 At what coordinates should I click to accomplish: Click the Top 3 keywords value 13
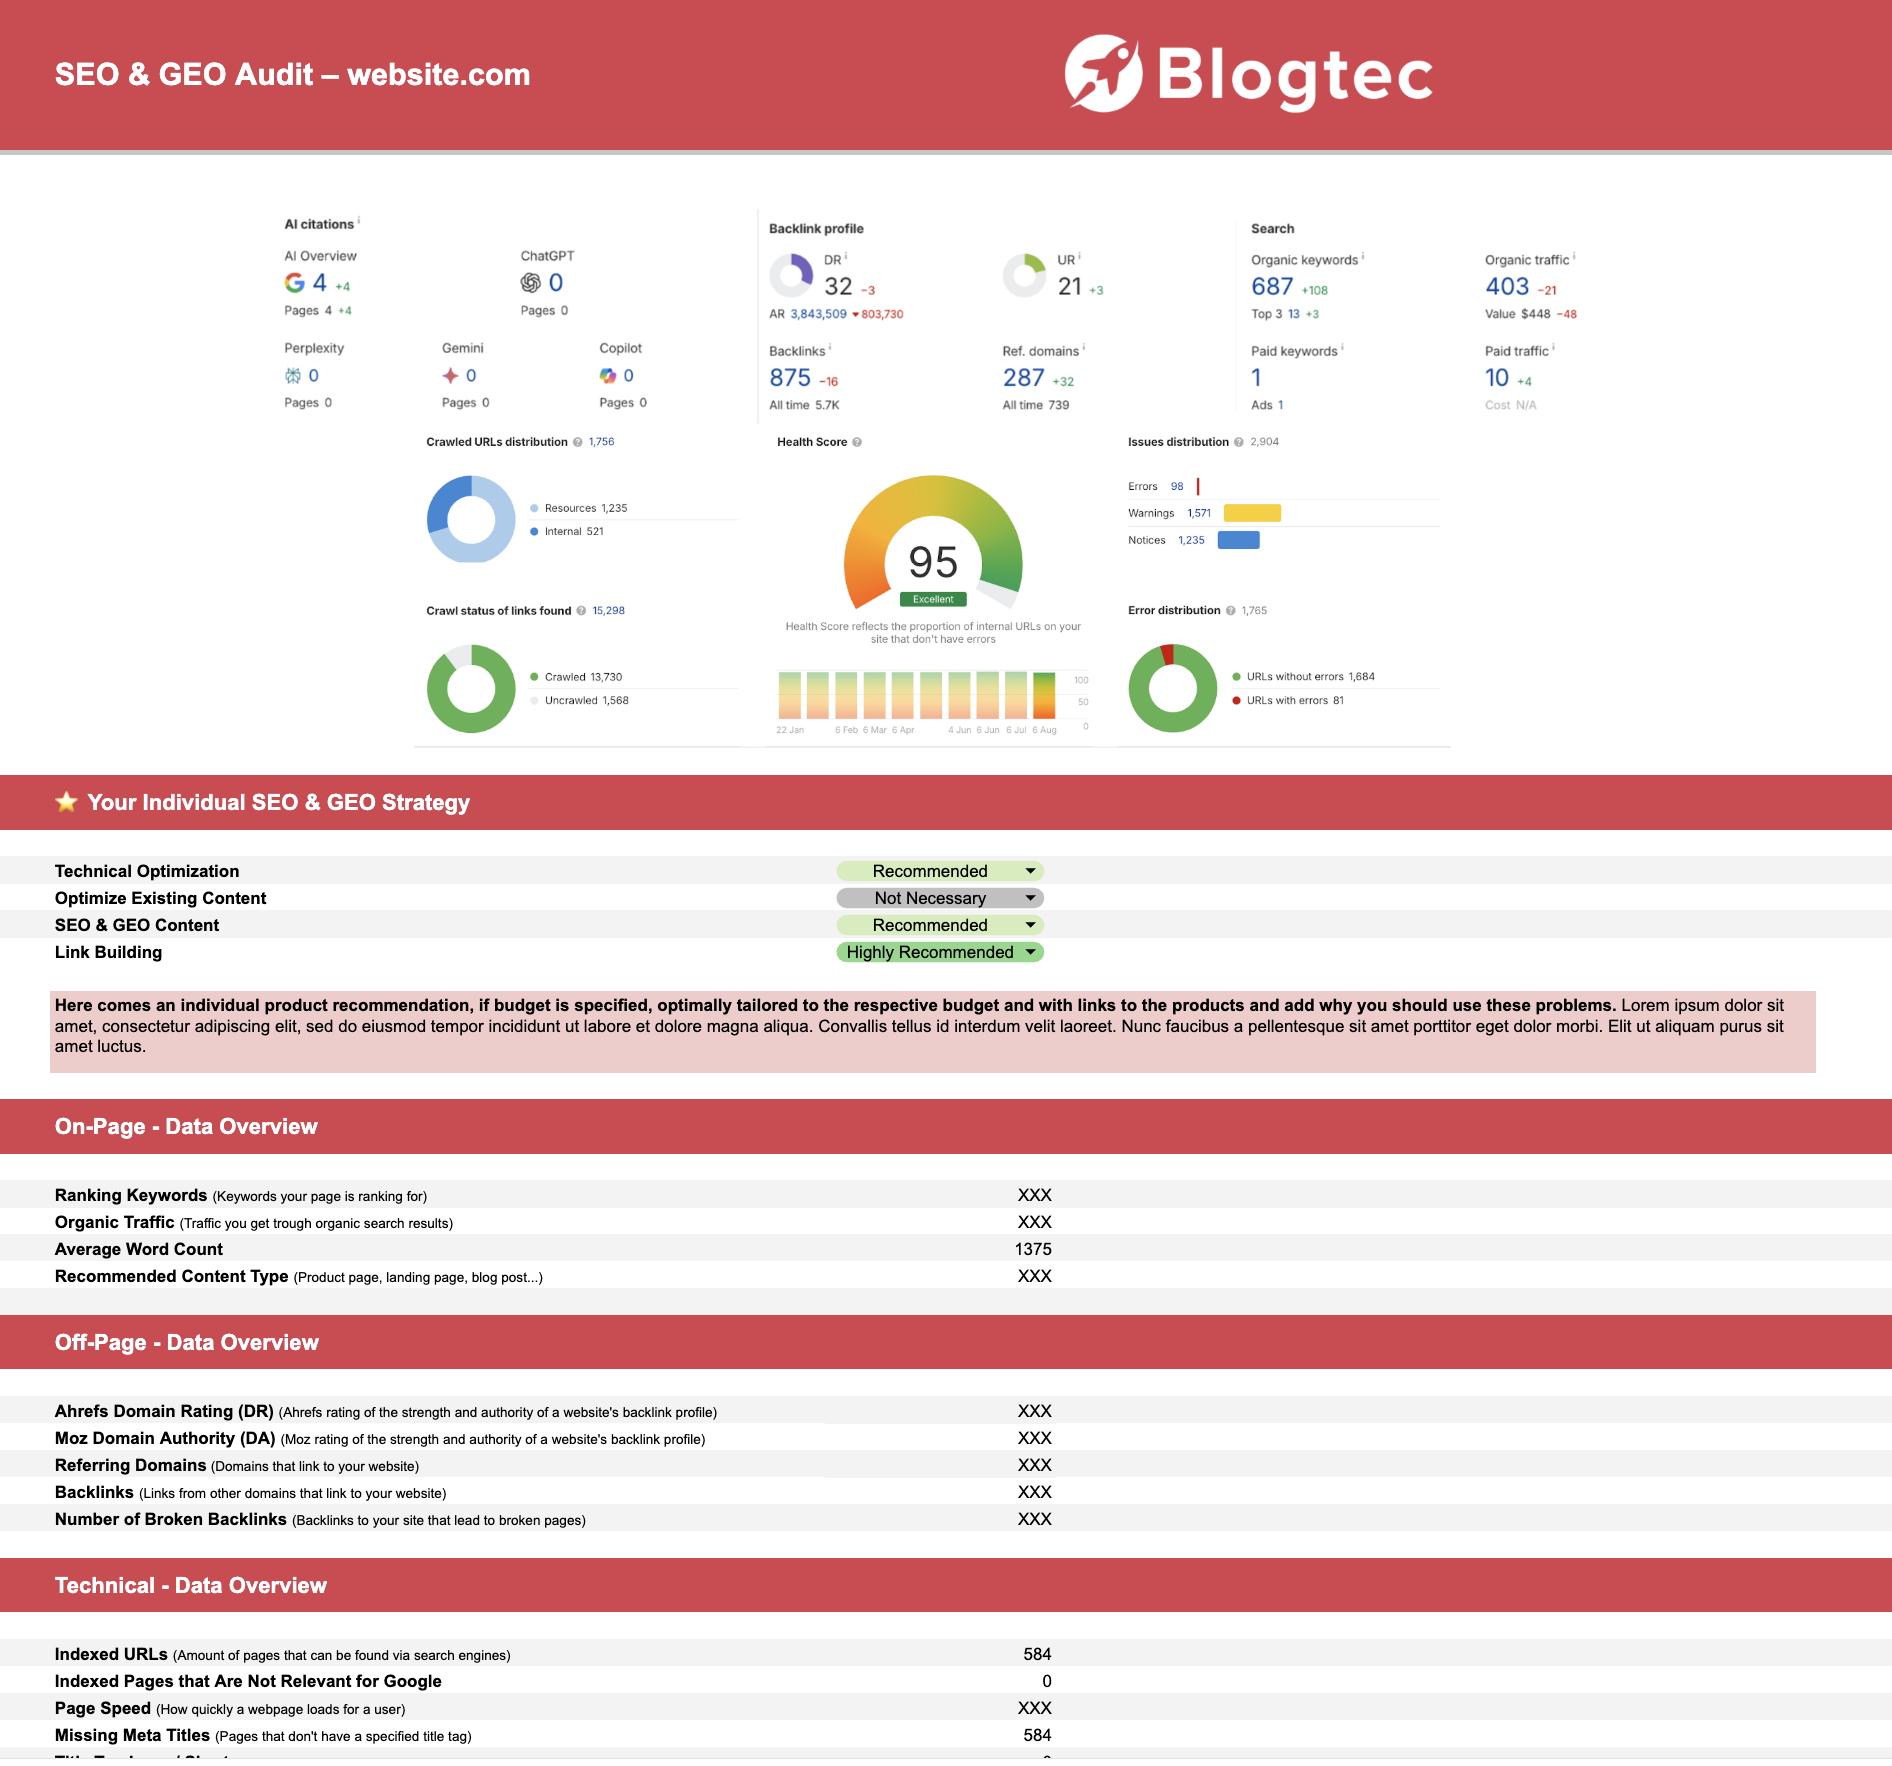click(1294, 314)
